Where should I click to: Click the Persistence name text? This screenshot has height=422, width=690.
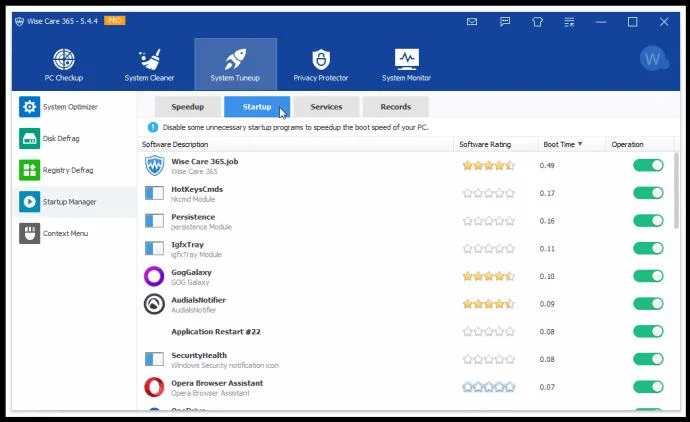point(193,217)
